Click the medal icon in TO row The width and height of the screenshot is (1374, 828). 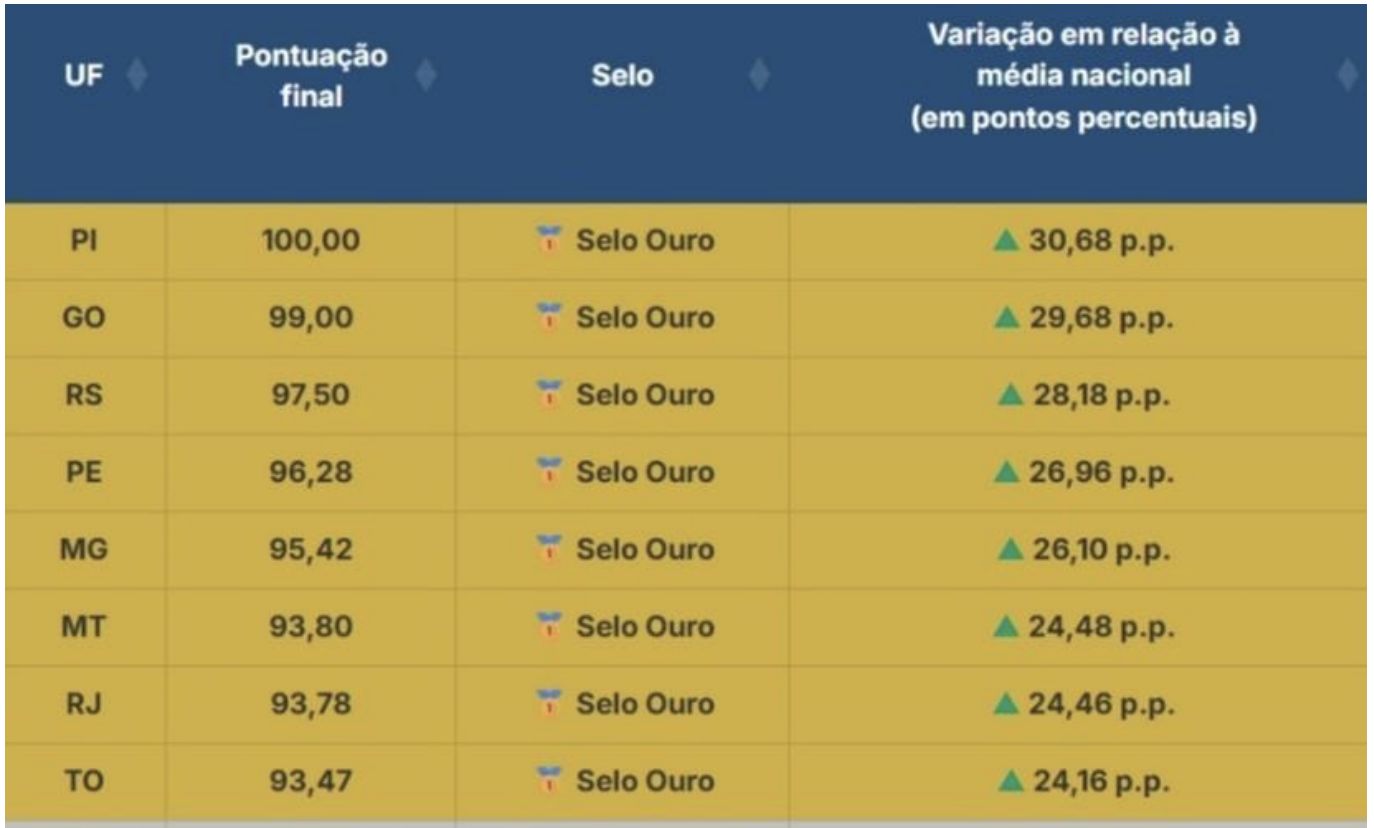pyautogui.click(x=547, y=781)
